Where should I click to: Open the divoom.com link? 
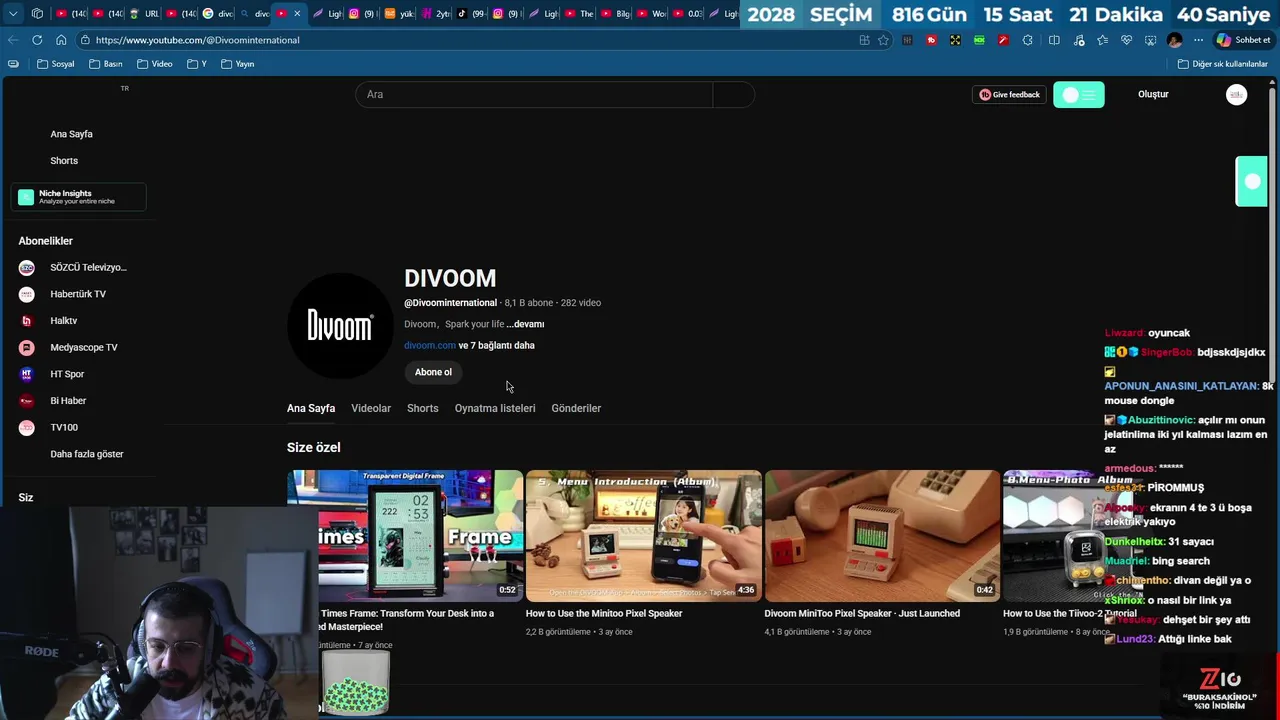[430, 345]
